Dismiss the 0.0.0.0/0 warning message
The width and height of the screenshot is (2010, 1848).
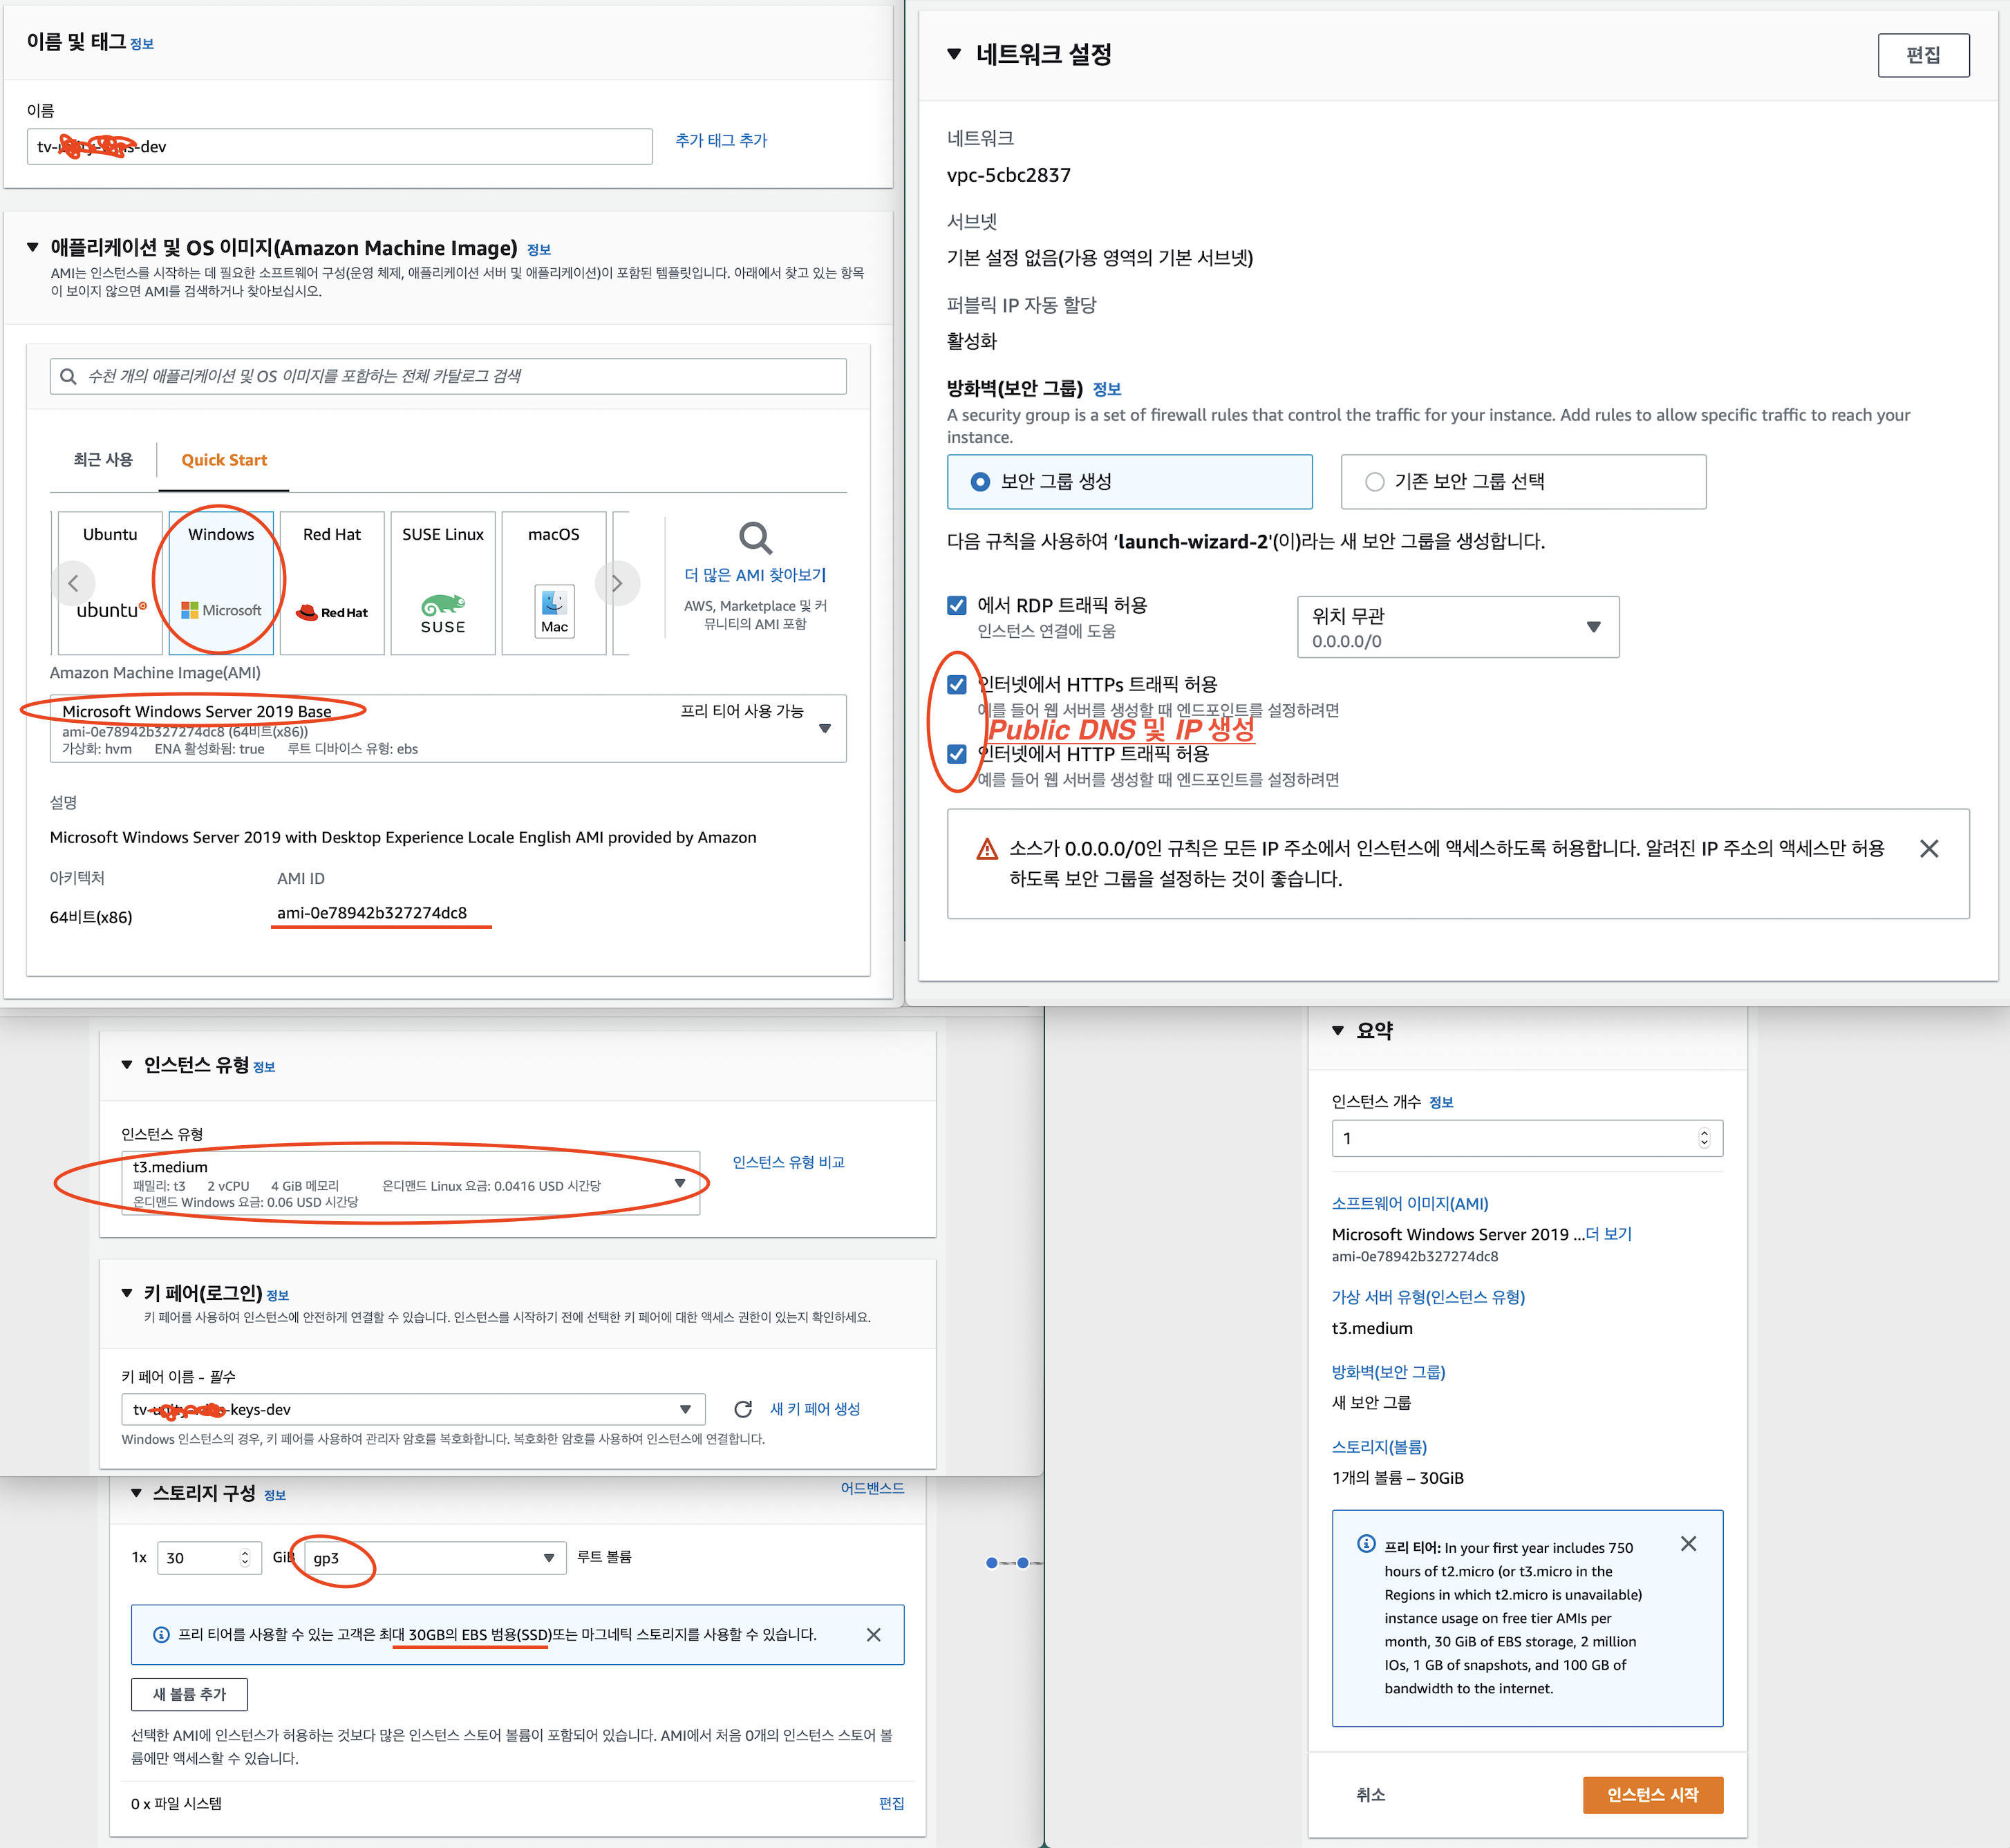tap(1929, 849)
